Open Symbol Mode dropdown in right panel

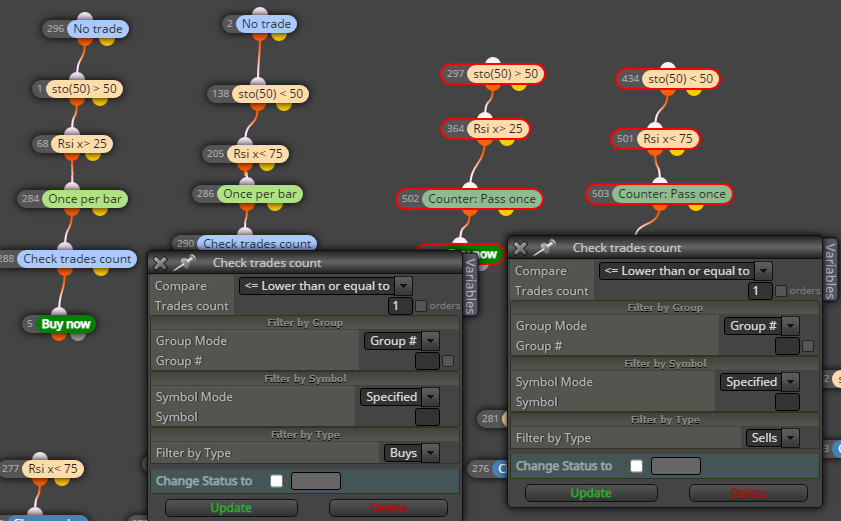[x=759, y=381]
